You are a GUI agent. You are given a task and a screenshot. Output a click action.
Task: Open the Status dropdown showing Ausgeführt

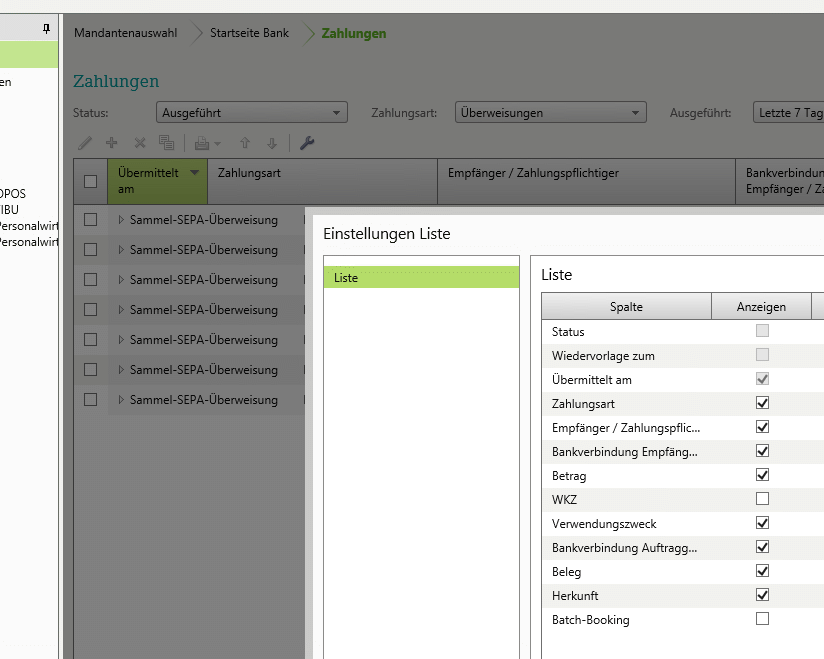(x=252, y=112)
